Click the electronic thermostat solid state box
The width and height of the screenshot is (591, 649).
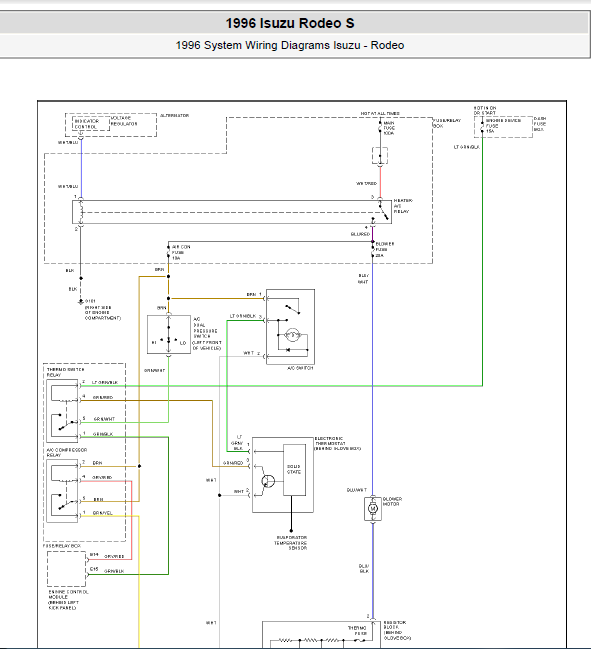click(x=294, y=470)
